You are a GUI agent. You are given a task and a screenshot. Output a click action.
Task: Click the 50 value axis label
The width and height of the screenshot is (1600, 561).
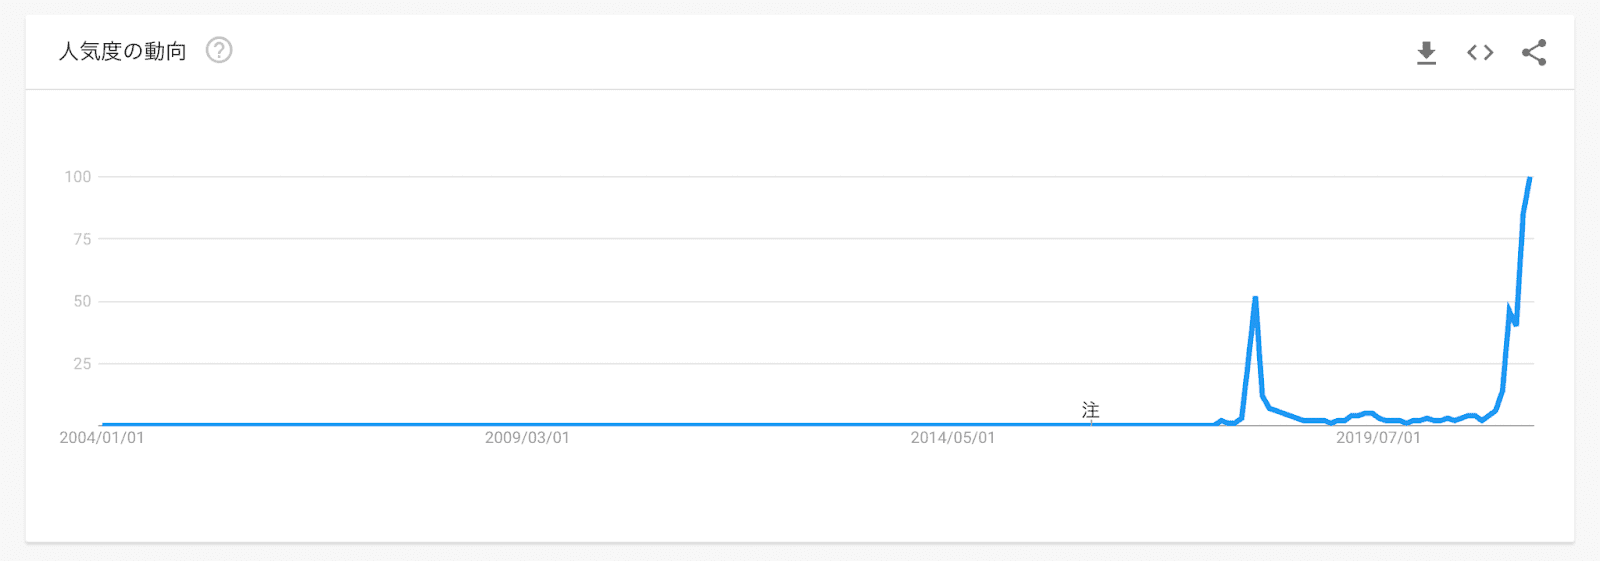[x=82, y=301]
